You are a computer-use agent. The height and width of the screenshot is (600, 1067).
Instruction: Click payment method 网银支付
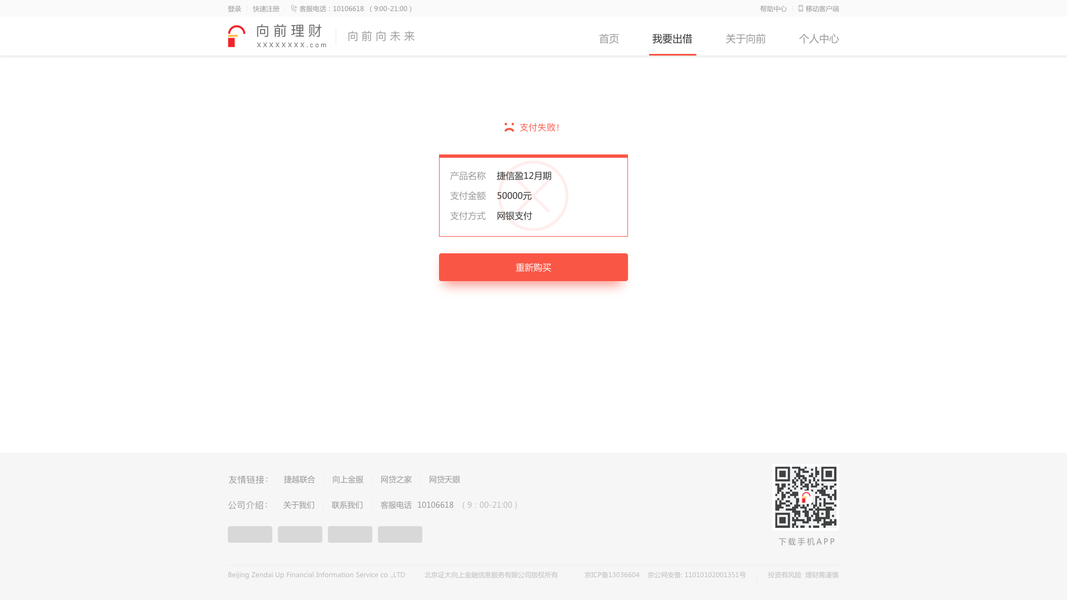pos(514,216)
